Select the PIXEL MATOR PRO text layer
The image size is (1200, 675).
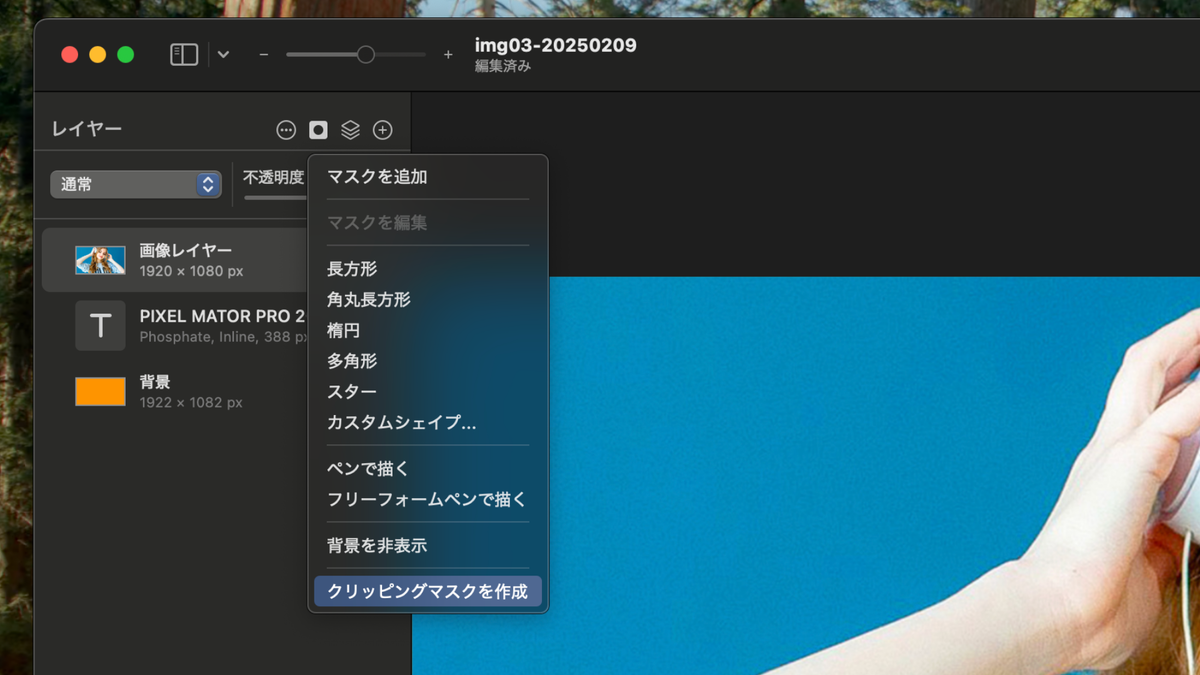point(175,326)
